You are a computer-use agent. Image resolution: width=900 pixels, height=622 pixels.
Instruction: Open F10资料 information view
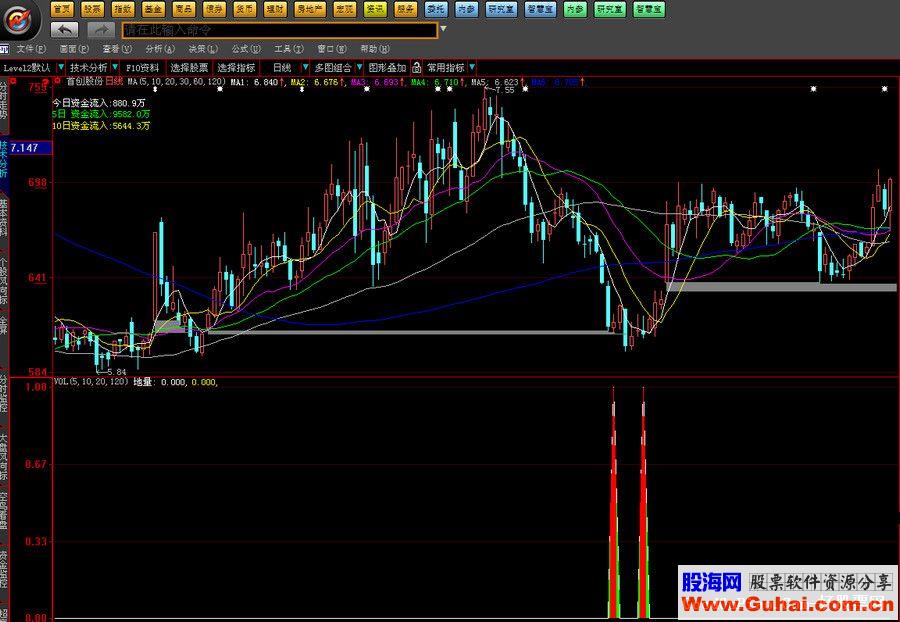(x=142, y=68)
